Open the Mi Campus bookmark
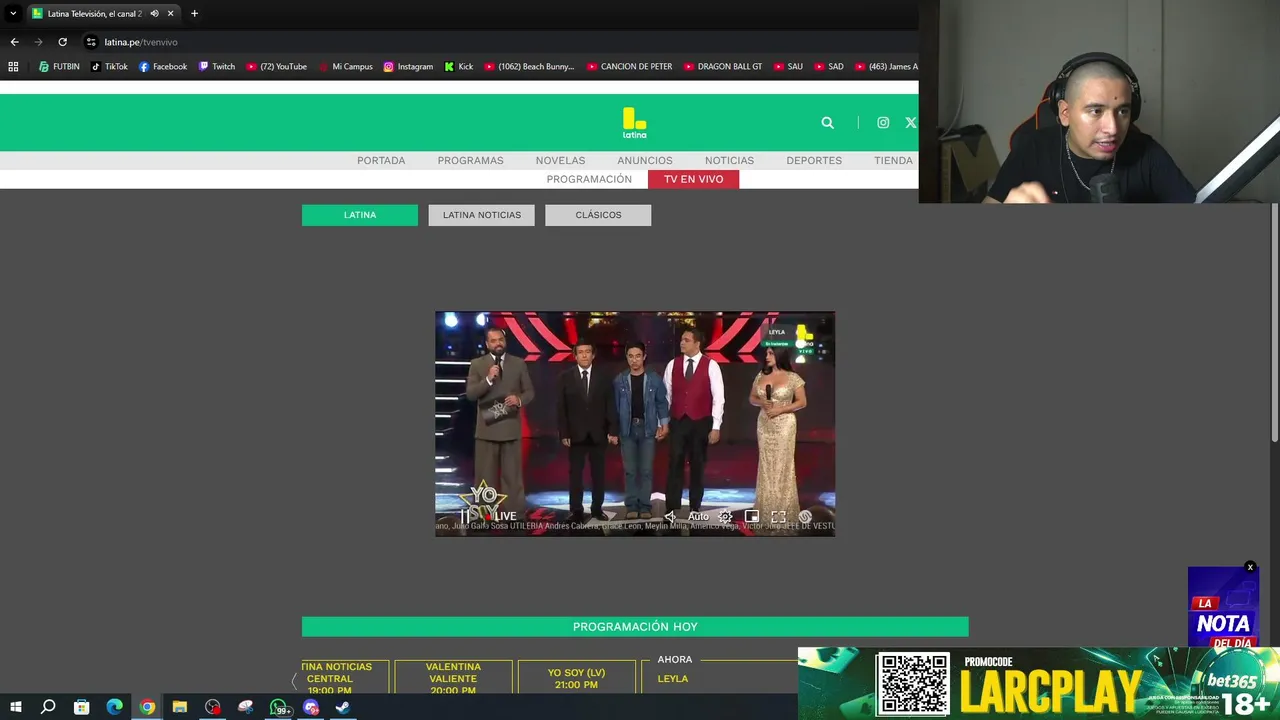This screenshot has width=1280, height=720. pyautogui.click(x=345, y=67)
